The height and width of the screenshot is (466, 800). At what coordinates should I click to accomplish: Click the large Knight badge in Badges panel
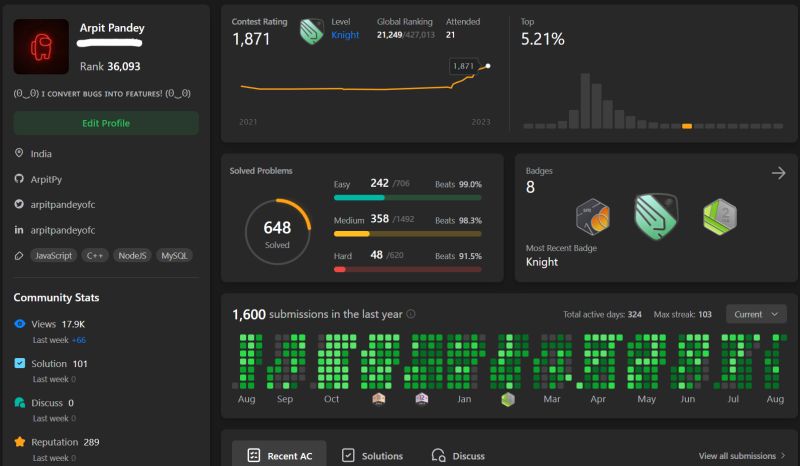click(x=656, y=216)
